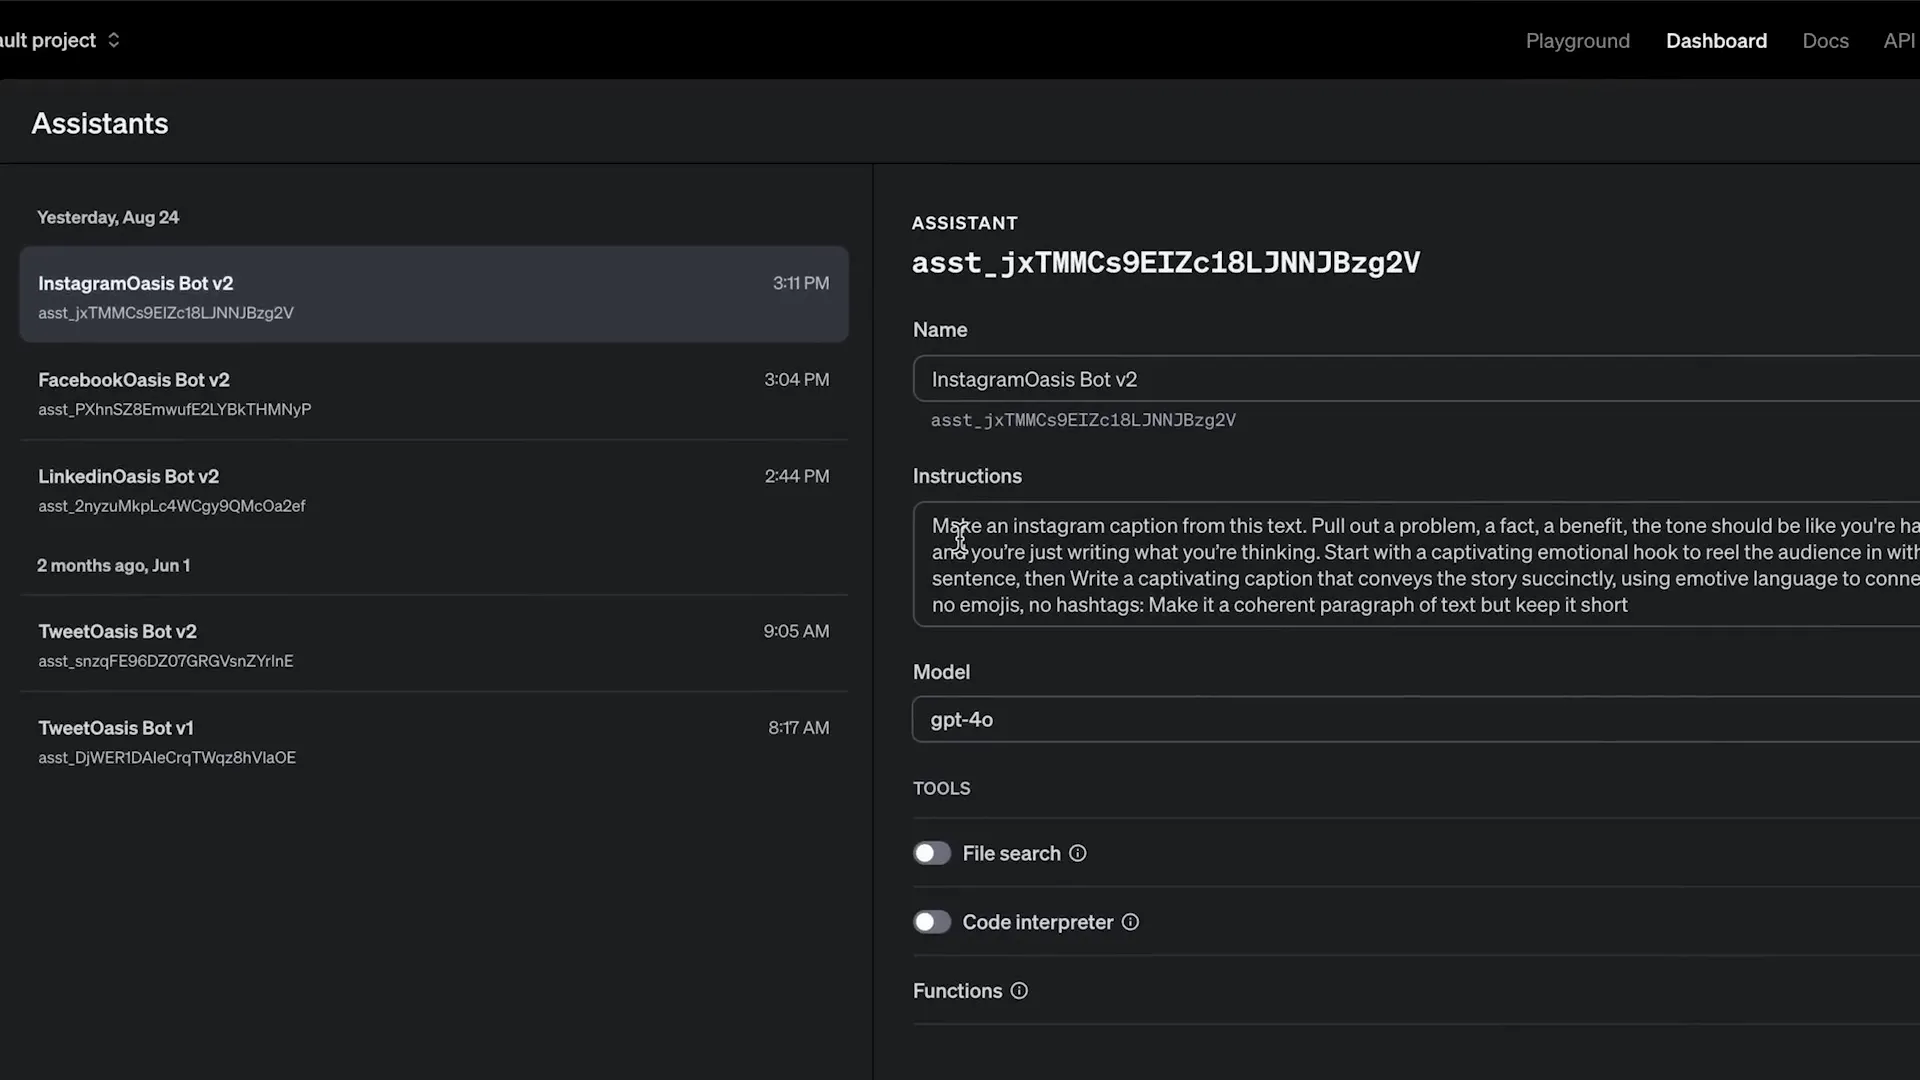Click the Functions section label
This screenshot has width=1920, height=1080.
957,991
